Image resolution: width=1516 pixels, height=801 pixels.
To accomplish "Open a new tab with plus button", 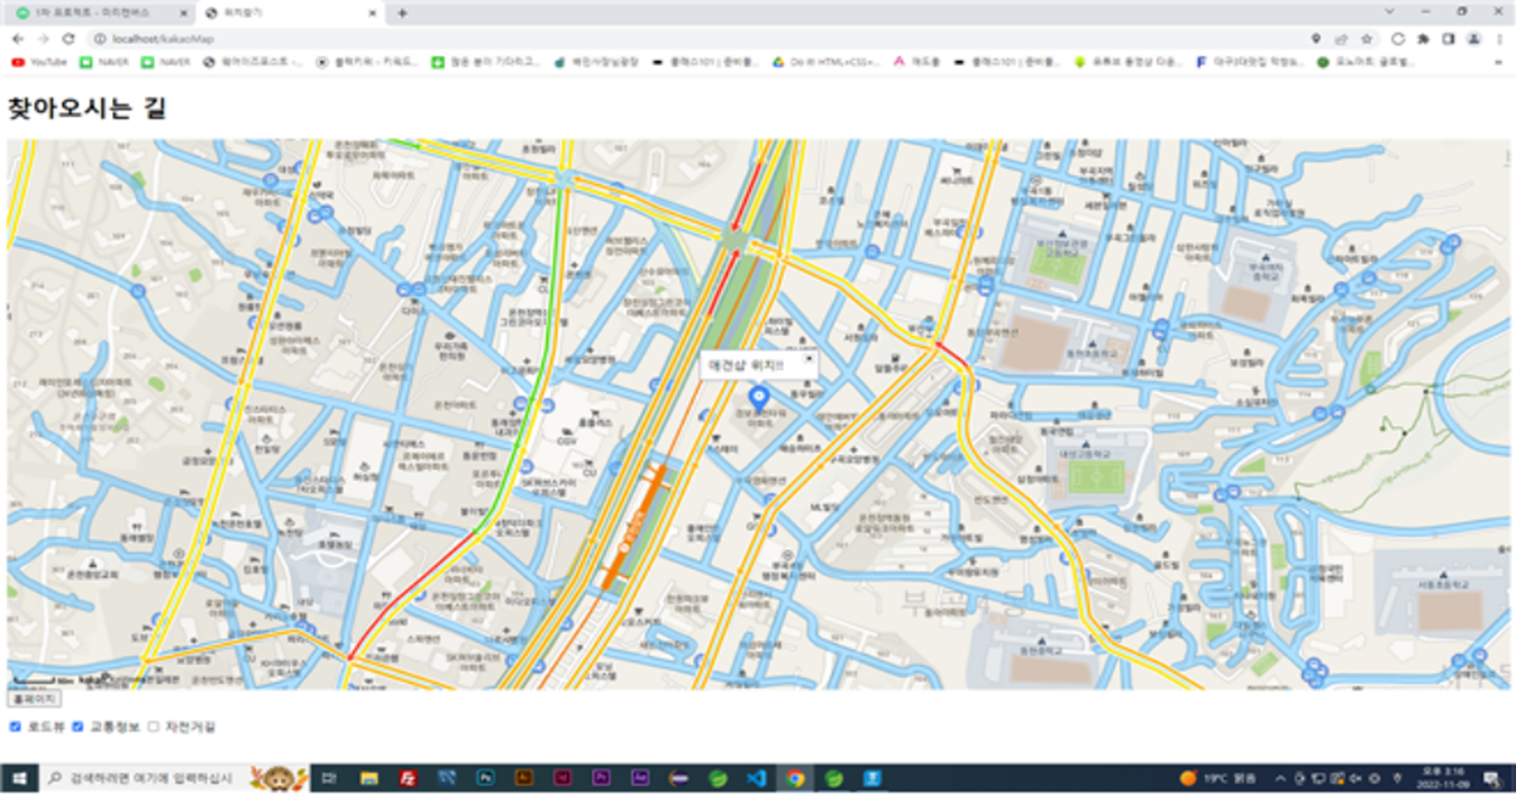I will pyautogui.click(x=402, y=13).
